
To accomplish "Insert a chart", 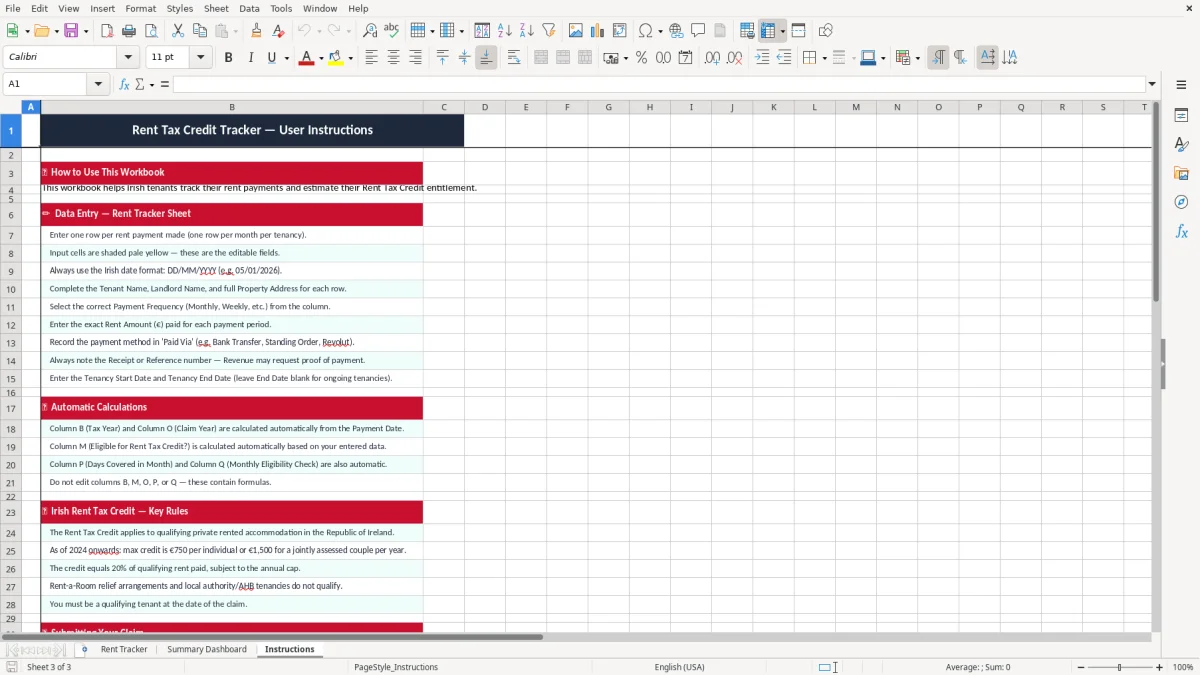I will click(598, 30).
